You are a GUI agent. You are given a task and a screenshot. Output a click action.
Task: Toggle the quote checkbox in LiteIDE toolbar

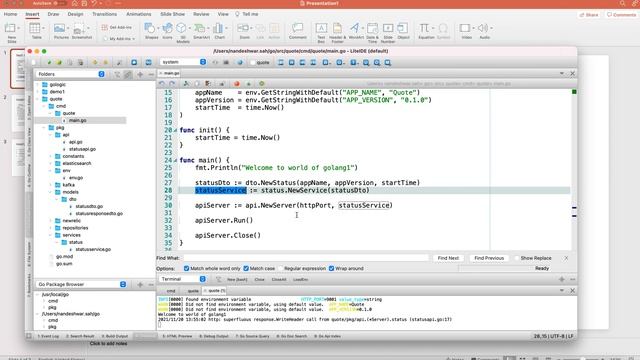click(253, 62)
